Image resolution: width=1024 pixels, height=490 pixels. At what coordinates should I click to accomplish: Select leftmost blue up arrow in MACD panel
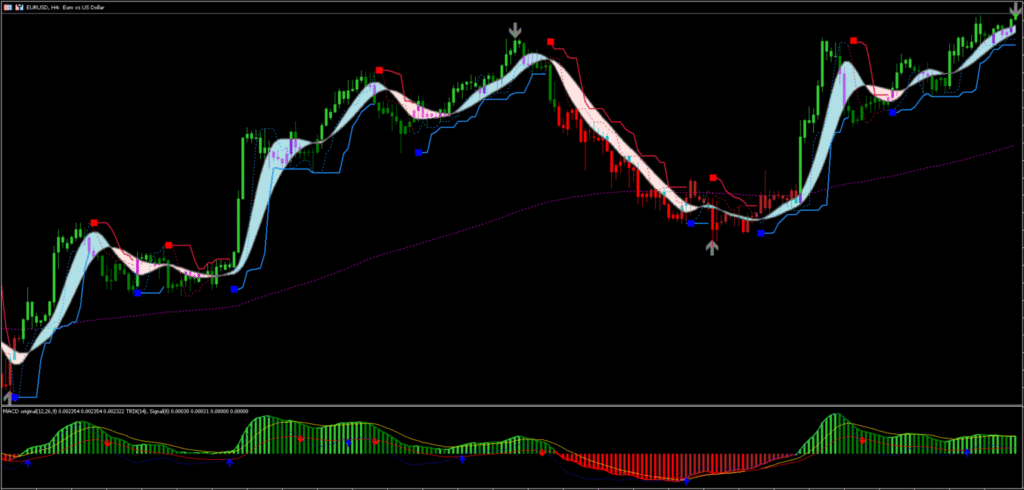[28, 463]
